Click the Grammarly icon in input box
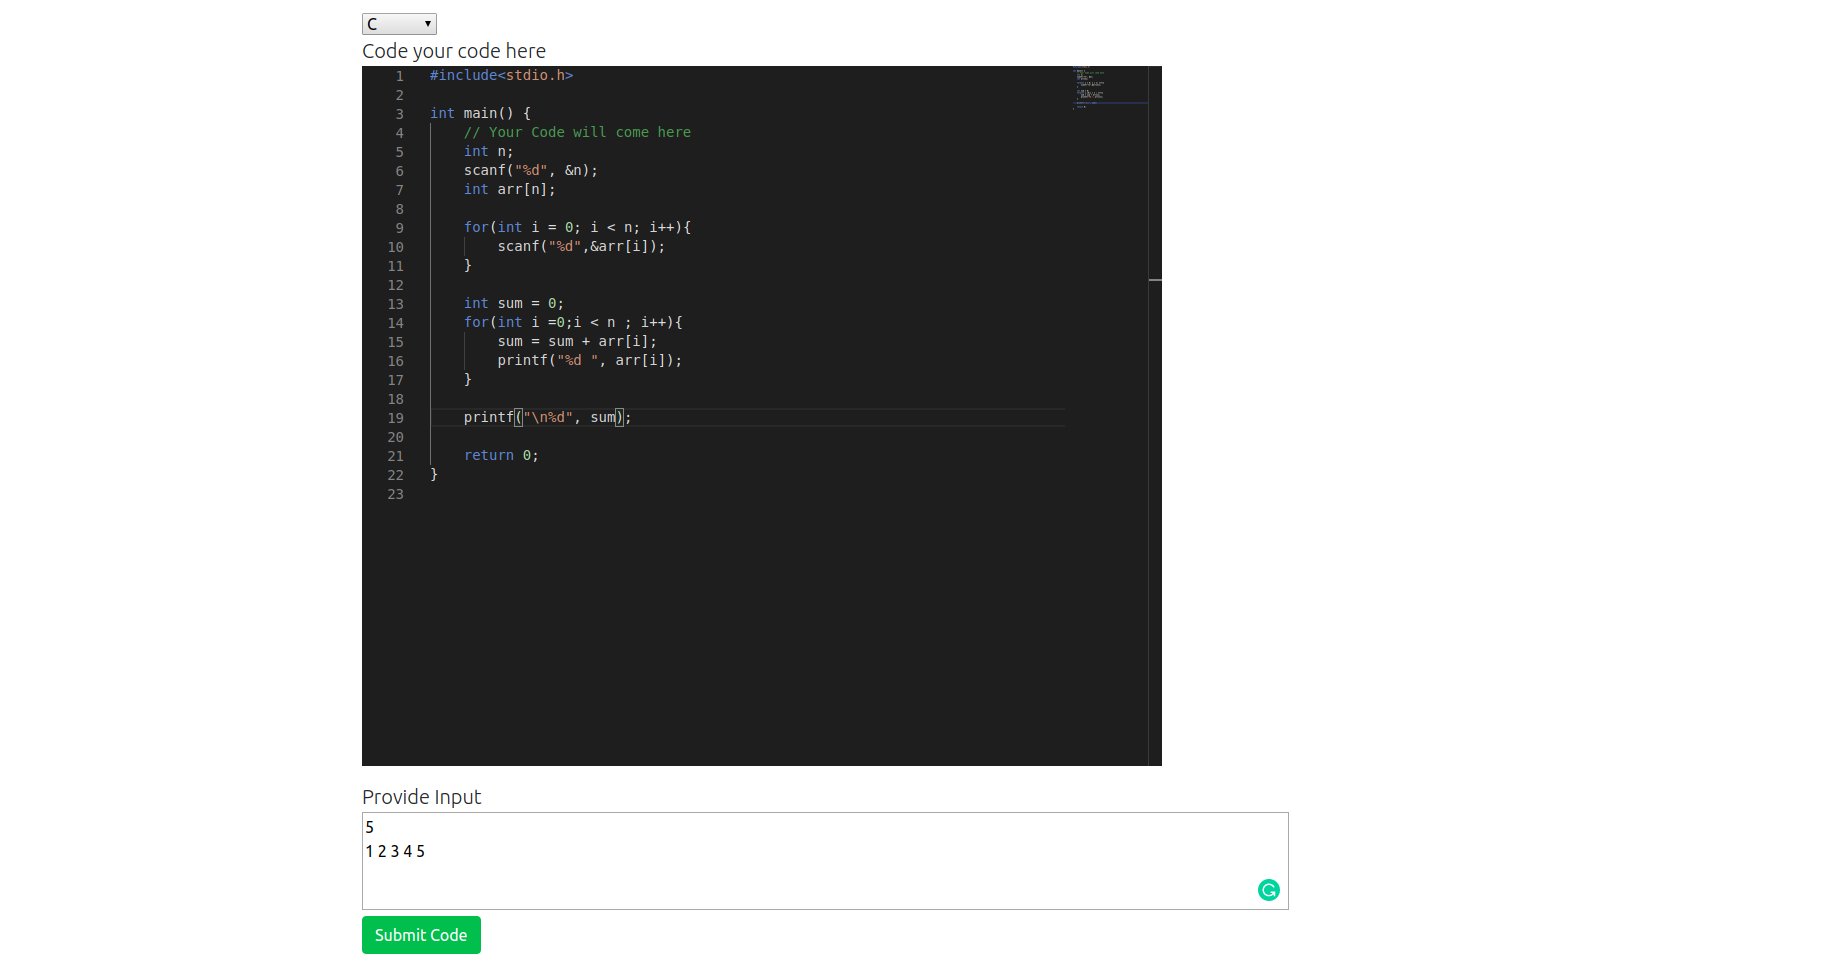Screen dimensions: 1828x963 pyautogui.click(x=1268, y=890)
